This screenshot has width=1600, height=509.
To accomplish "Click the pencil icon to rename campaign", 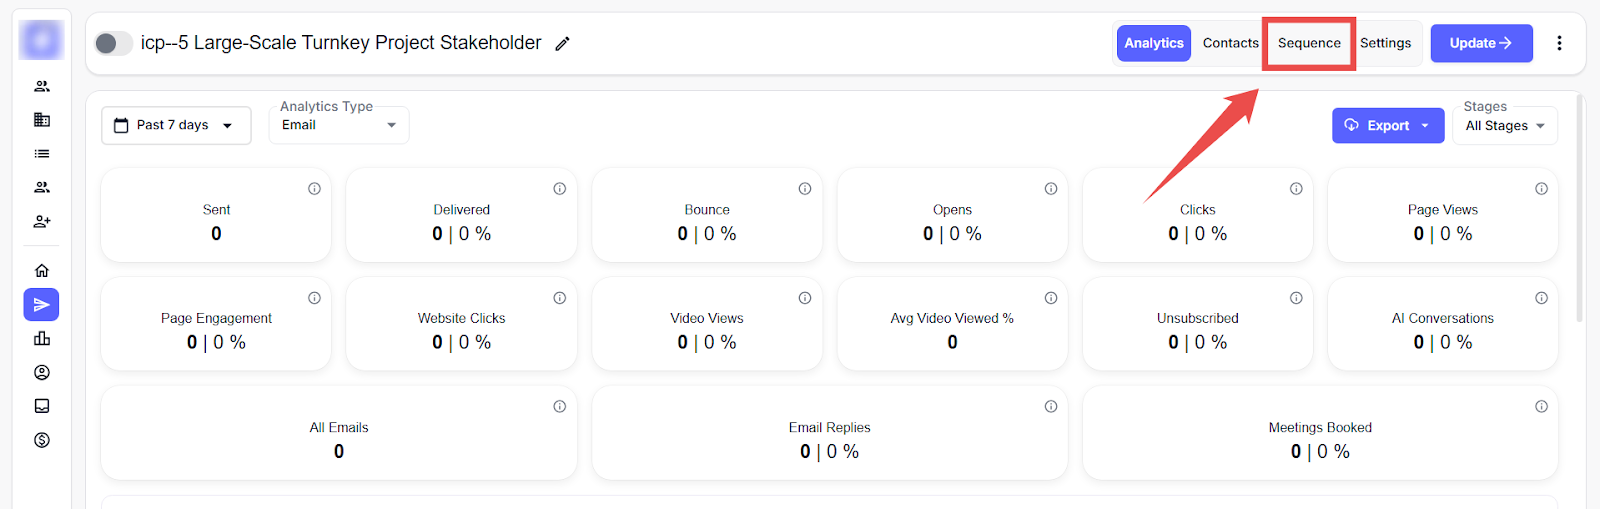I will [x=563, y=44].
